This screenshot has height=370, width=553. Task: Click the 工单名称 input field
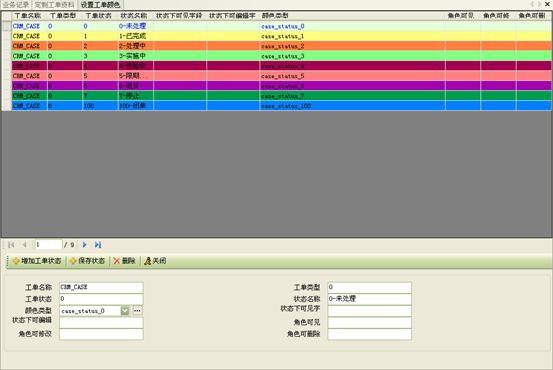pos(101,287)
